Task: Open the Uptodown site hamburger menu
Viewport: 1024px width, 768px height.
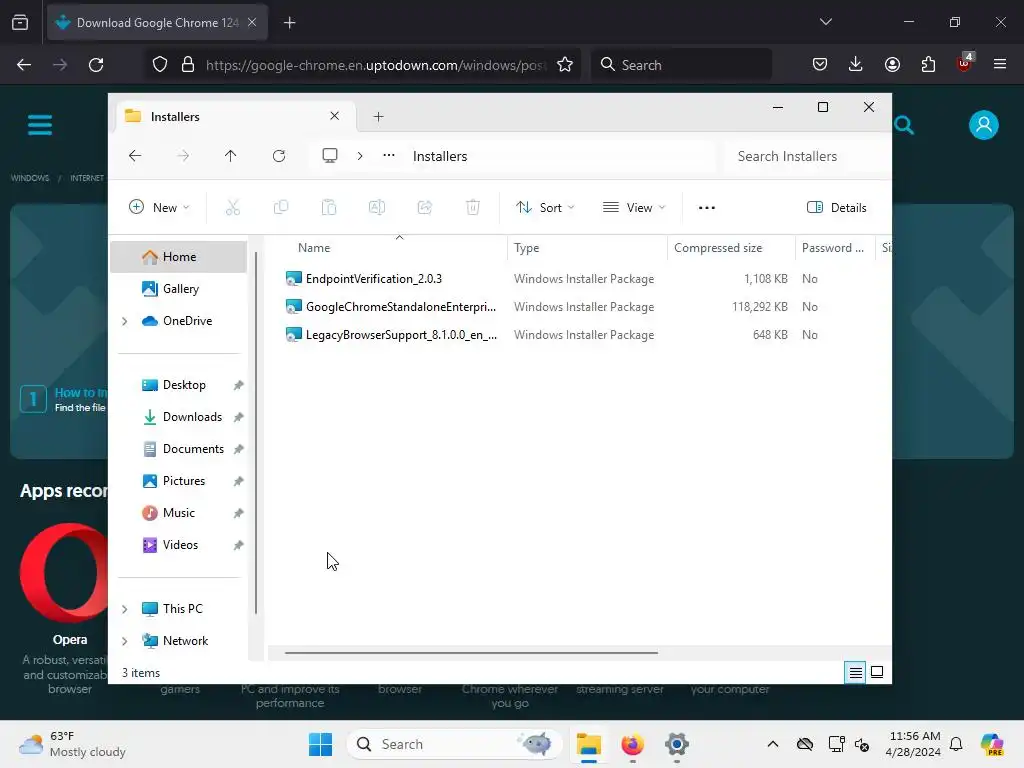Action: point(40,125)
